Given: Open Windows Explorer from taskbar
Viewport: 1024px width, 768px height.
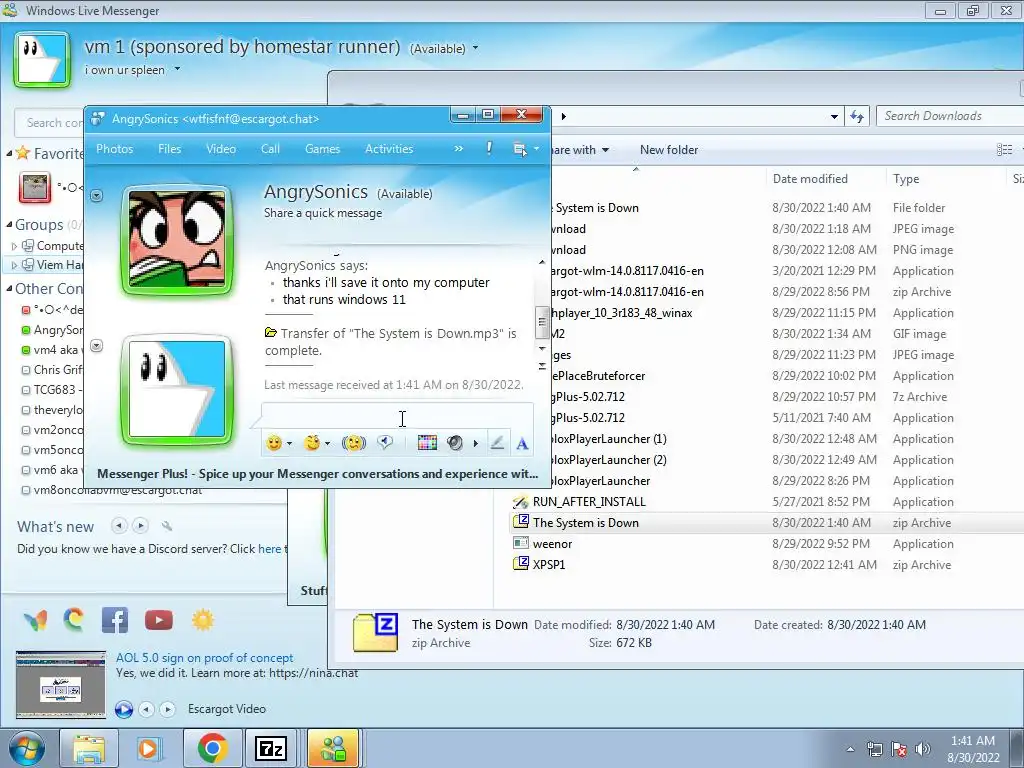Looking at the screenshot, I should pyautogui.click(x=89, y=749).
